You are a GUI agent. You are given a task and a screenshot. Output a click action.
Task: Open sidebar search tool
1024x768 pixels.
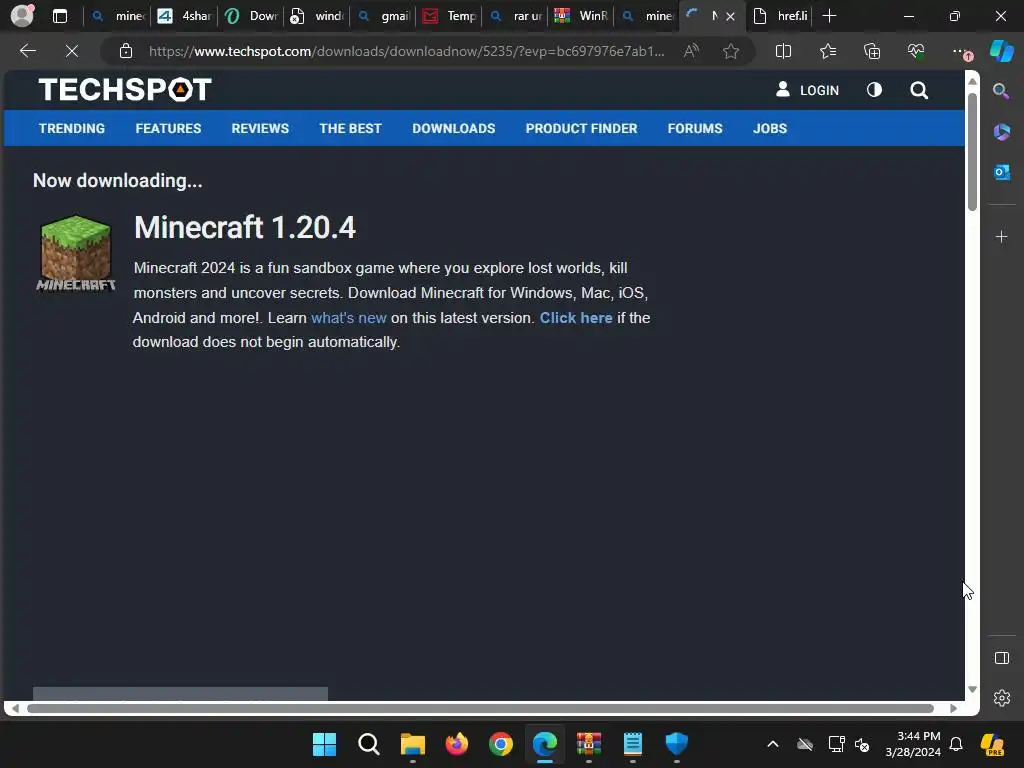tap(1001, 91)
